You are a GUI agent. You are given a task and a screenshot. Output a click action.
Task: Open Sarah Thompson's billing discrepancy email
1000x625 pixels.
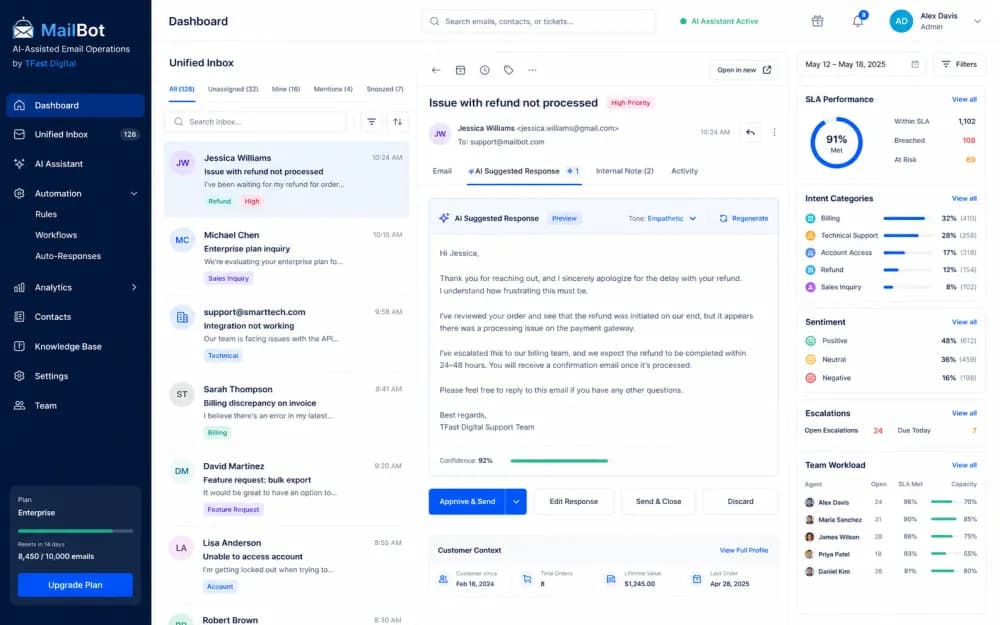click(x=286, y=411)
